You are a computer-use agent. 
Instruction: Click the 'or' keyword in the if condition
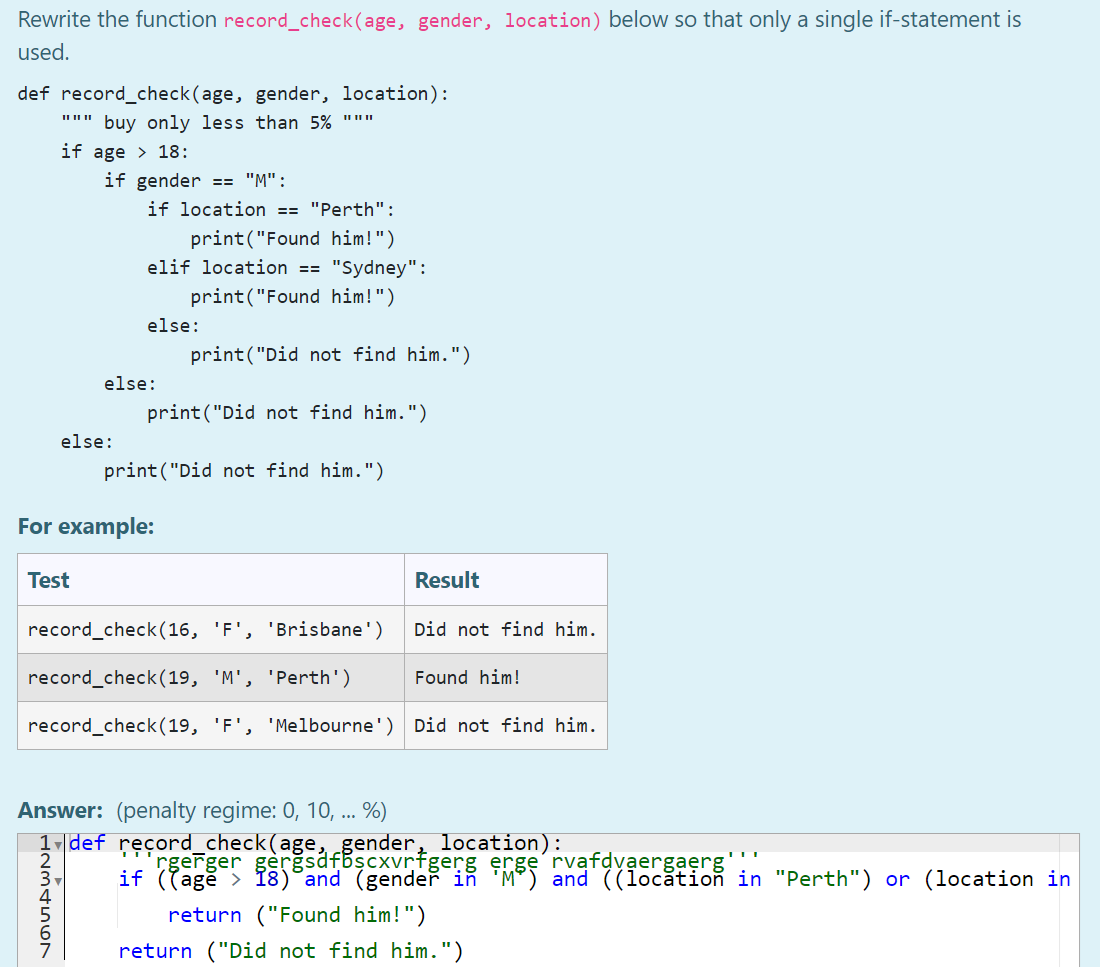896,879
